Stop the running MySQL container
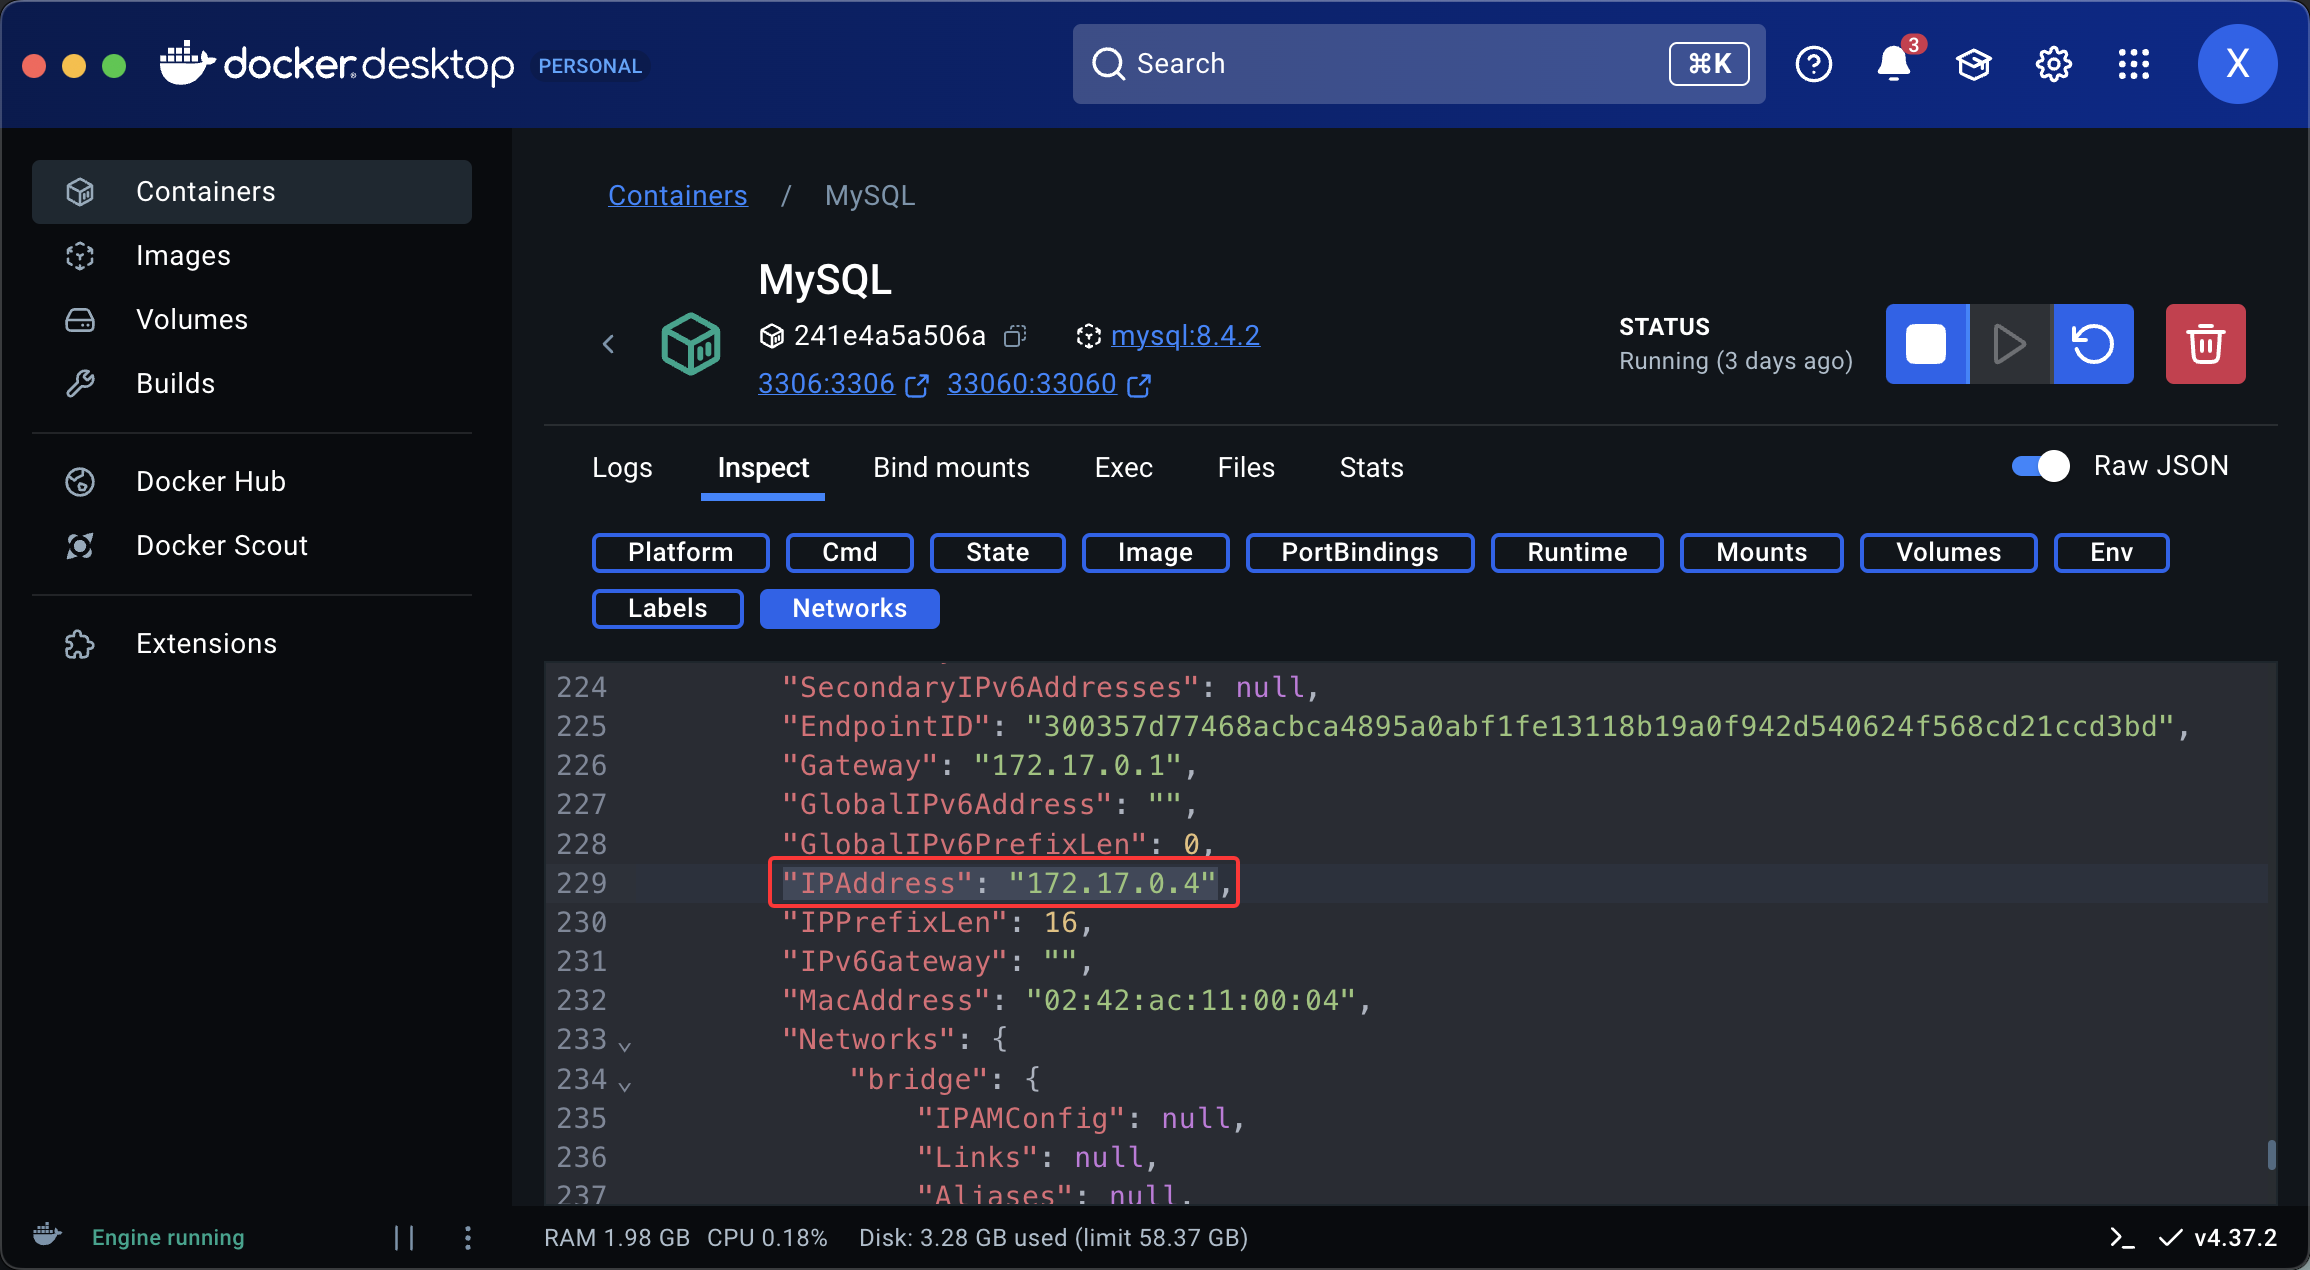This screenshot has height=1270, width=2310. (1926, 344)
